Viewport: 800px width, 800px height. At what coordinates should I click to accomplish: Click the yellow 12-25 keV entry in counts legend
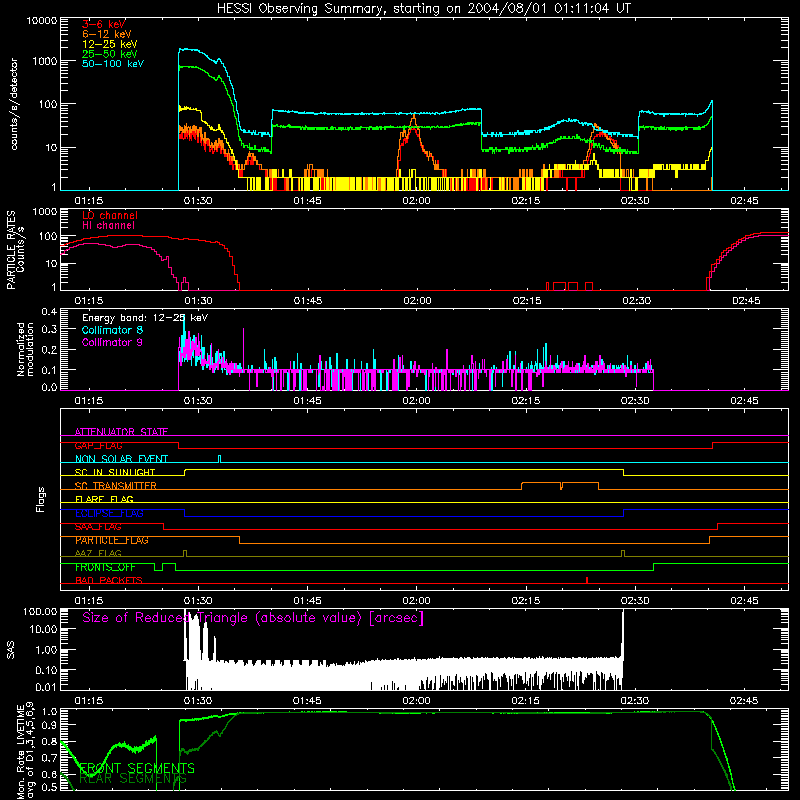click(x=110, y=44)
